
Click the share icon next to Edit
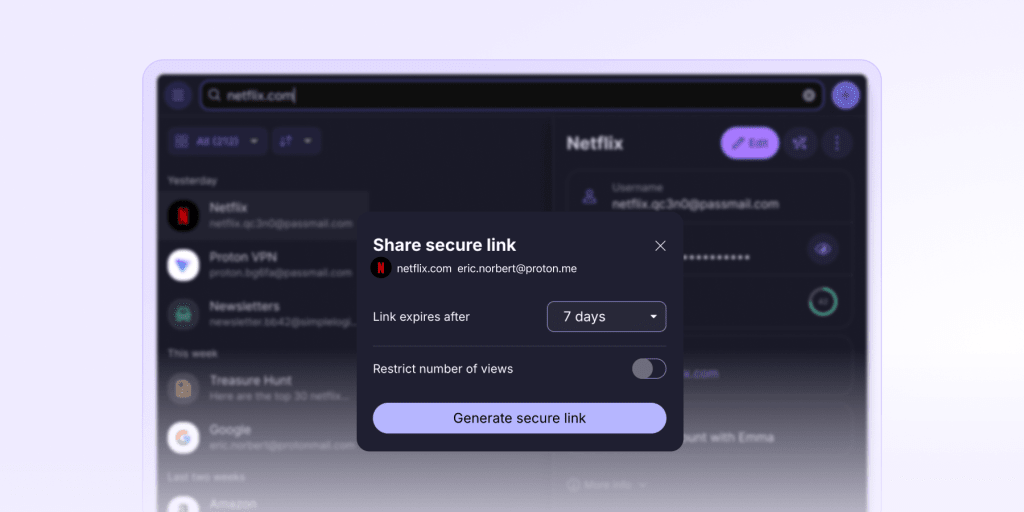[x=800, y=143]
